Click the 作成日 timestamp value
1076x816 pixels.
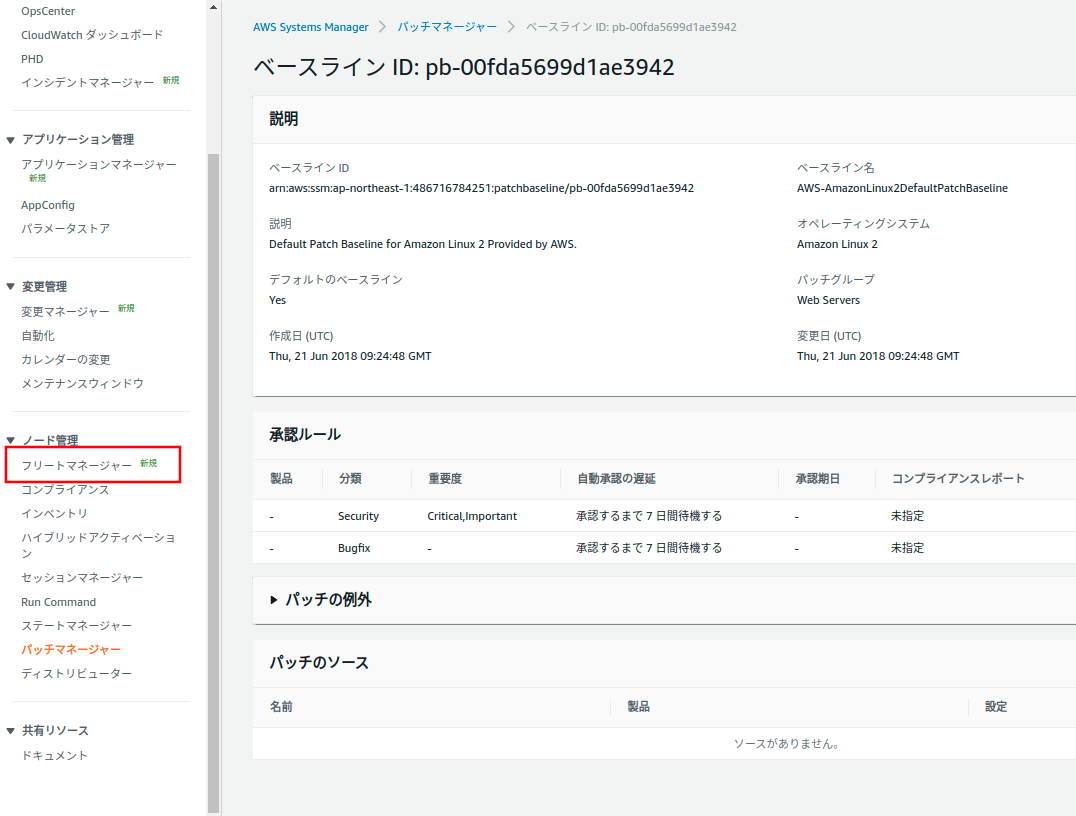350,356
